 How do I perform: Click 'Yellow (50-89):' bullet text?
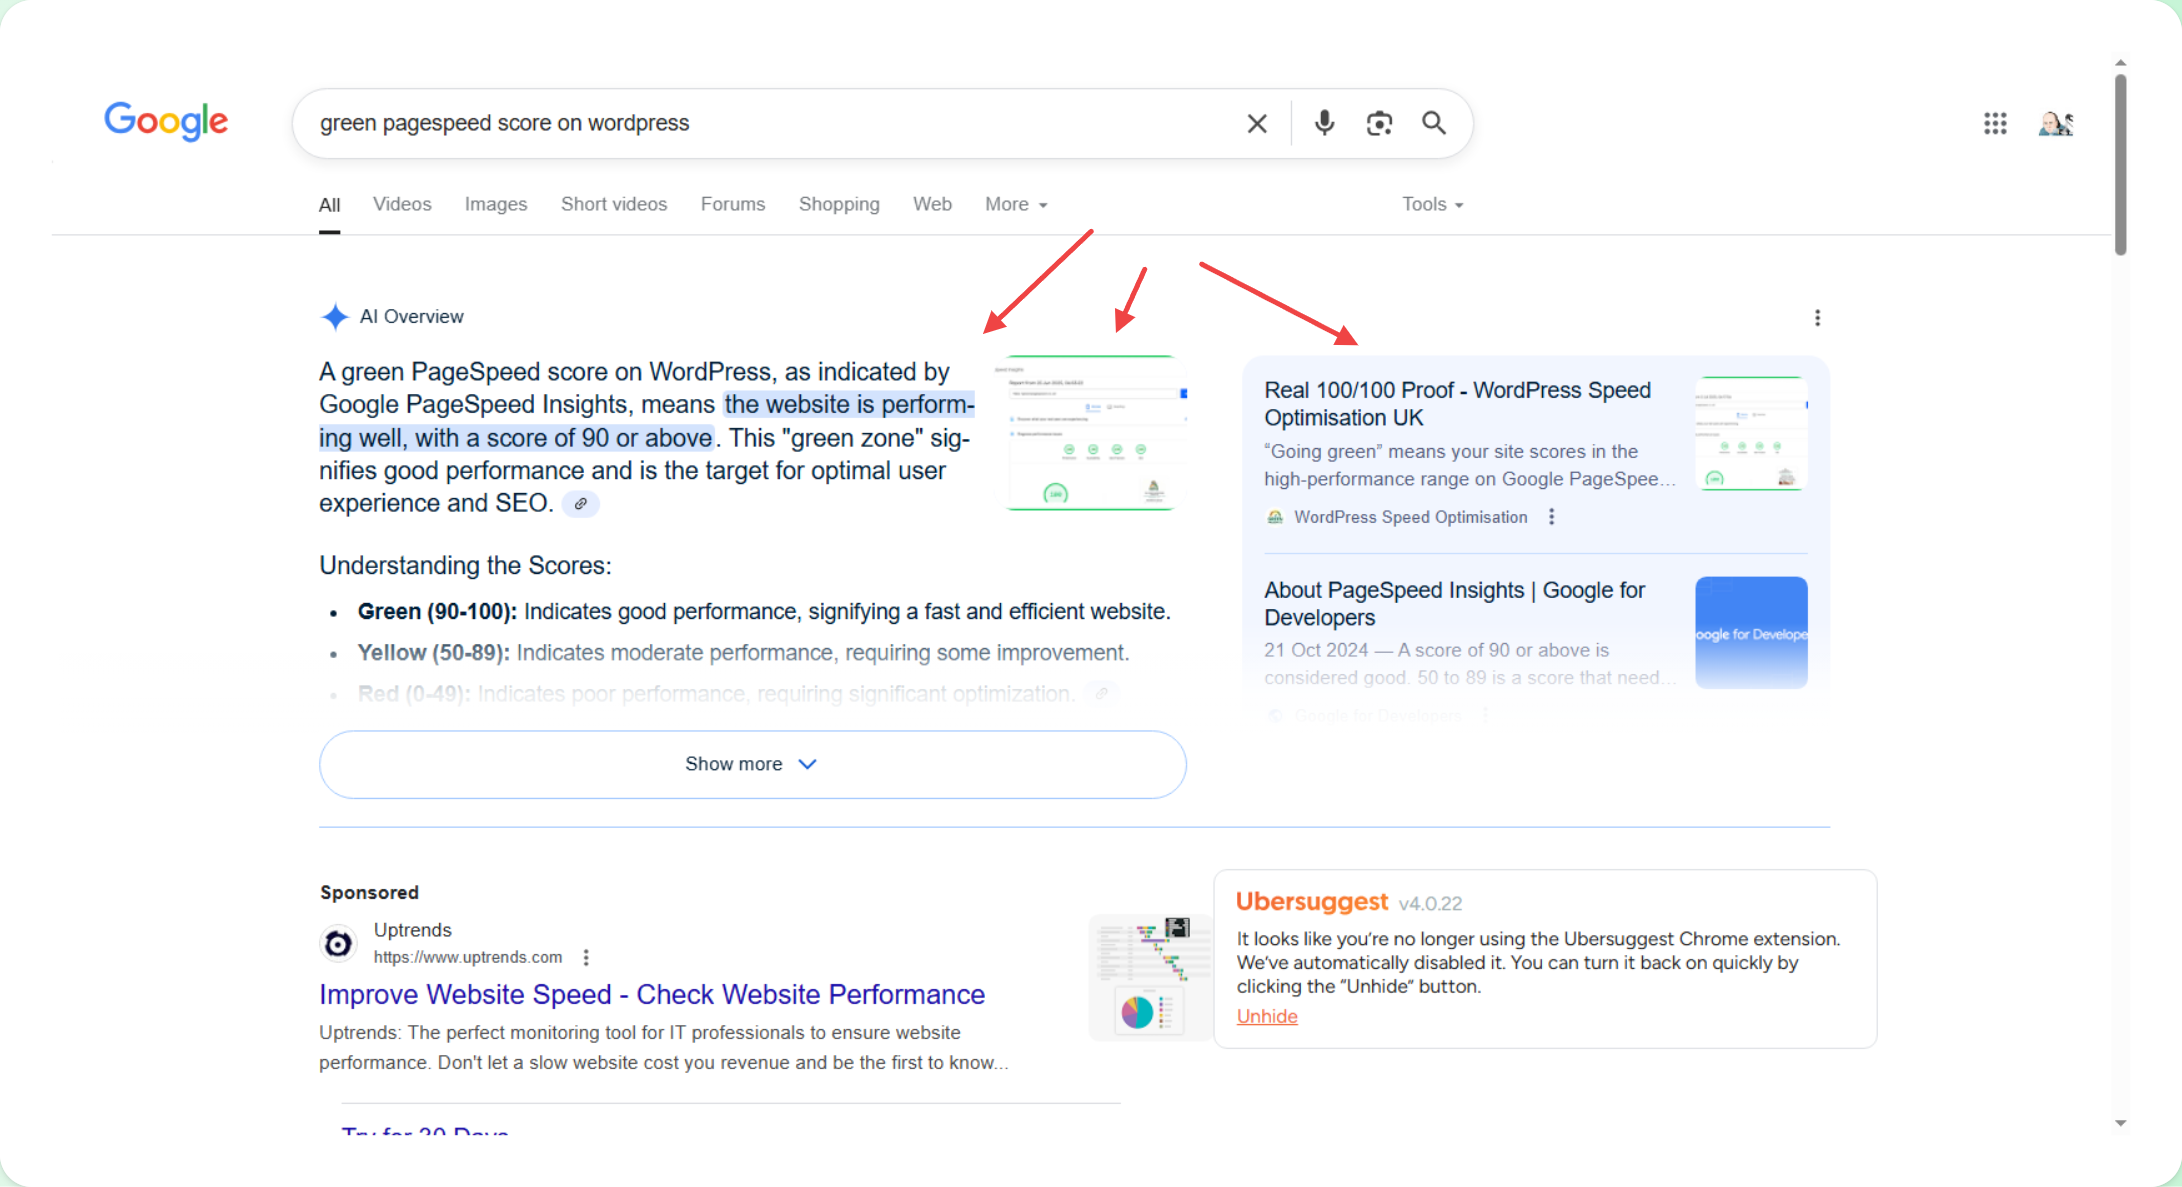pos(433,652)
